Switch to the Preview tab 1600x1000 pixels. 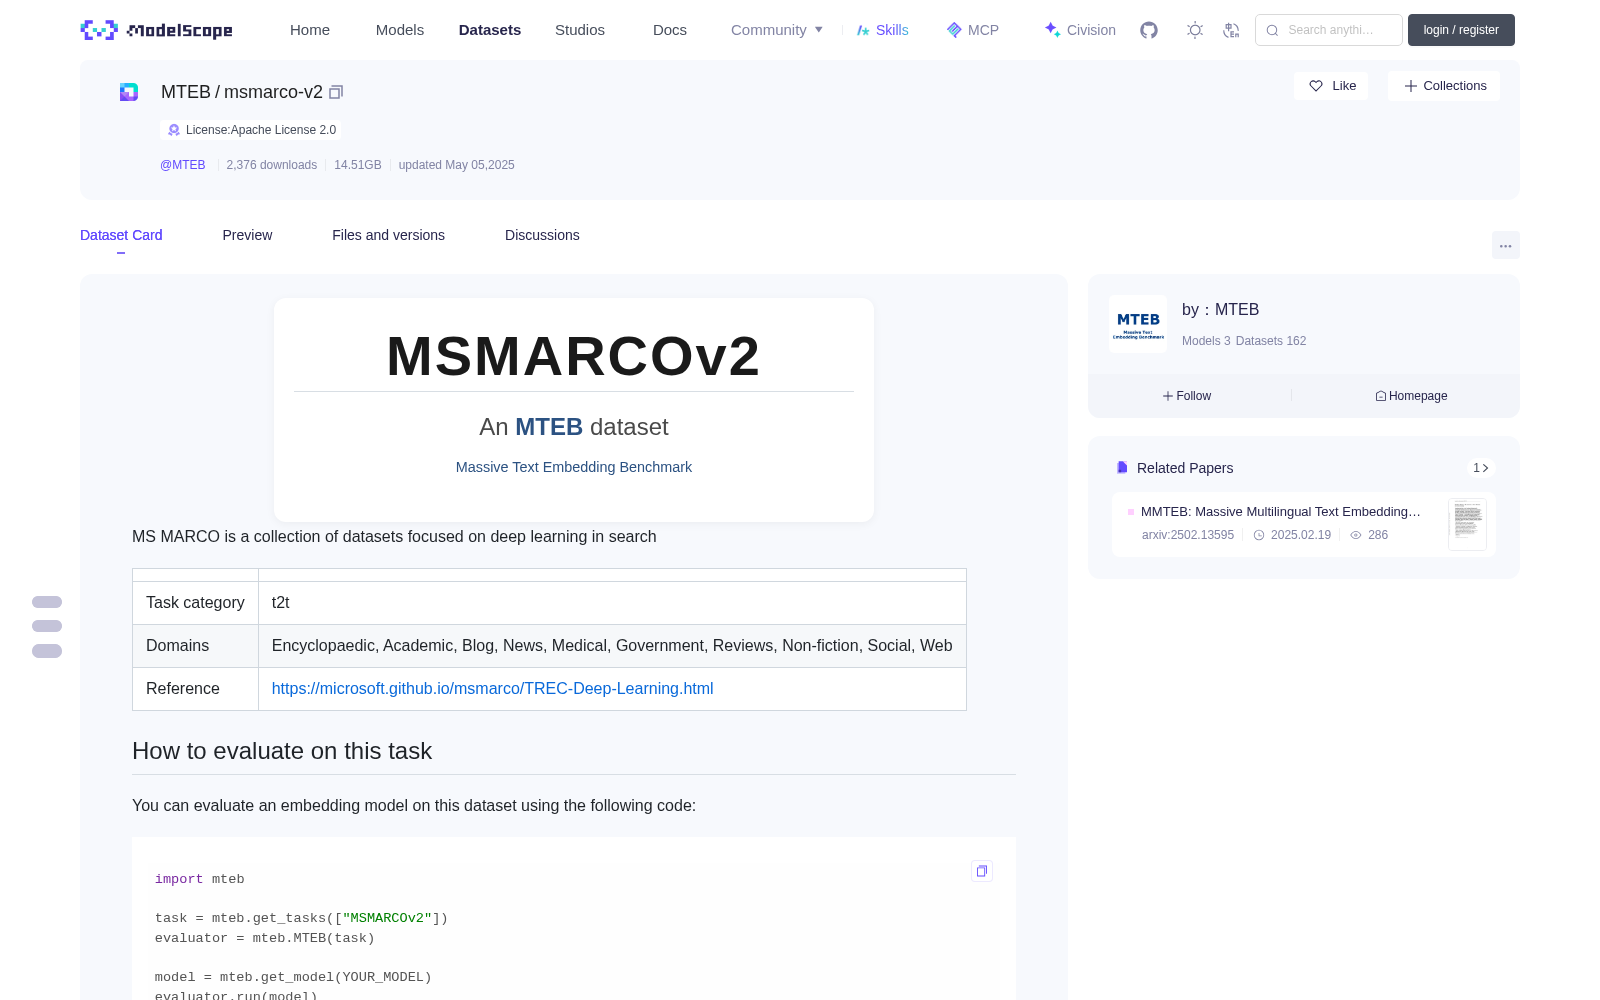(x=247, y=235)
